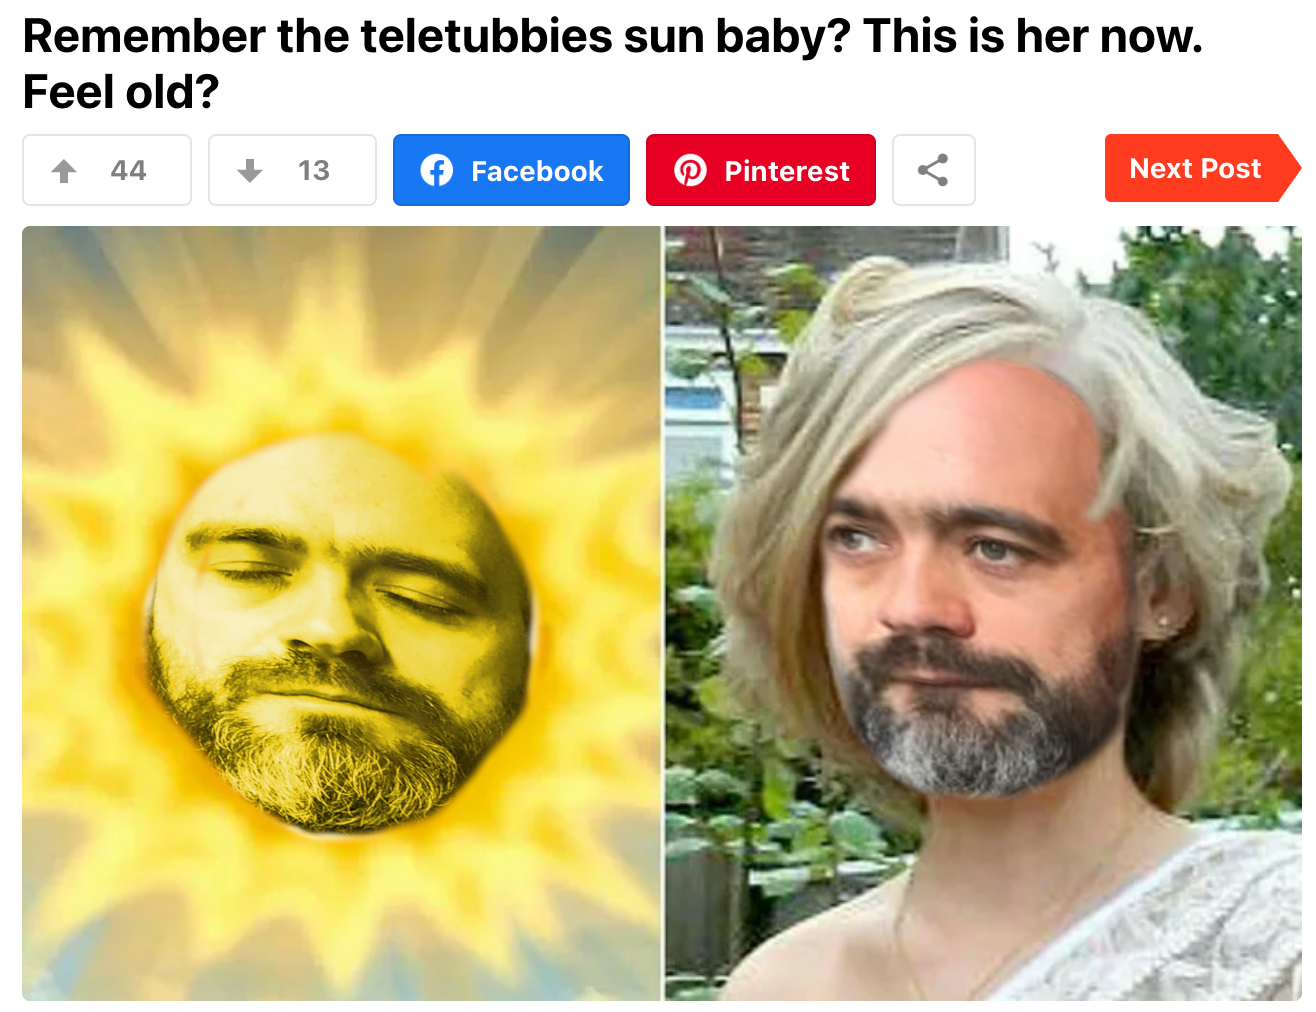Click the Facebook logo icon
Screen dimensions: 1316x1012
click(x=437, y=171)
